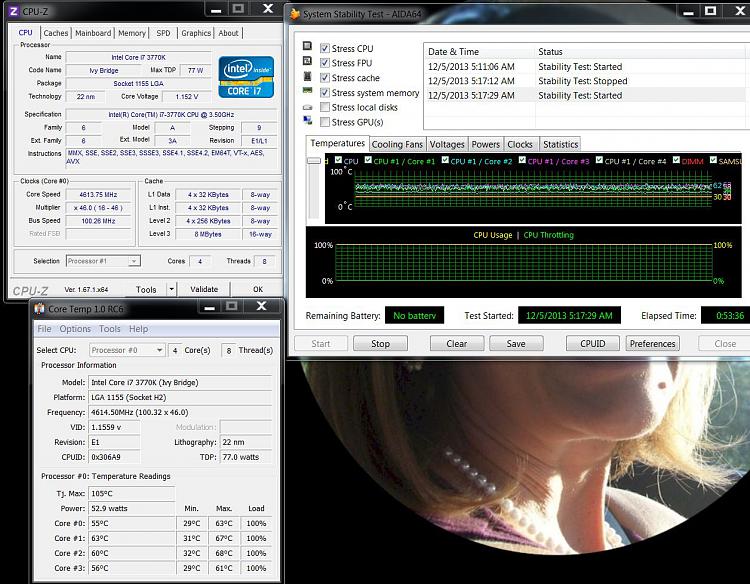The height and width of the screenshot is (584, 750).
Task: Switch to the Caches tab in CPU-Z
Action: 56,33
